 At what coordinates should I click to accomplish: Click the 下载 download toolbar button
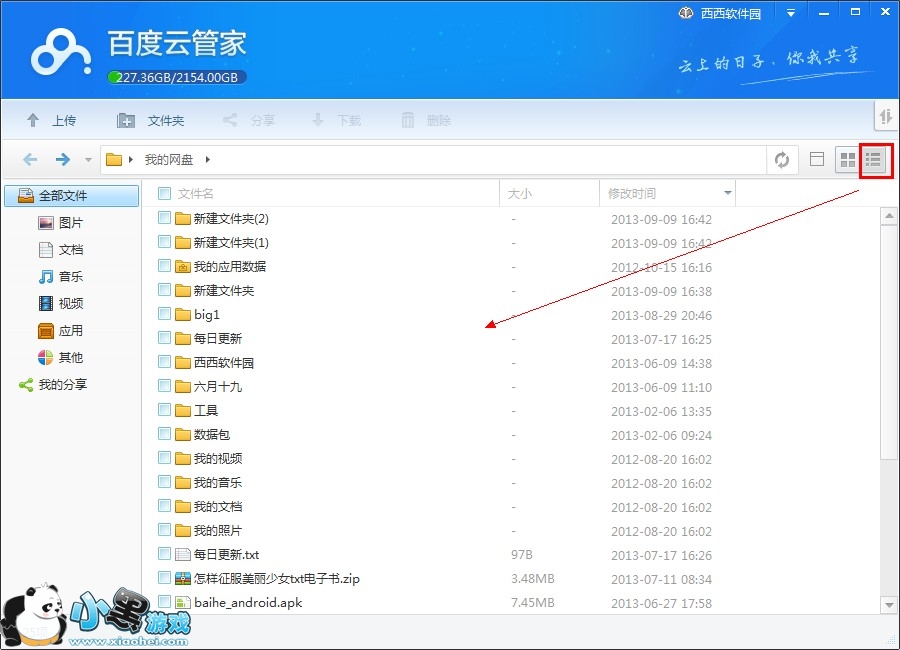[x=336, y=120]
